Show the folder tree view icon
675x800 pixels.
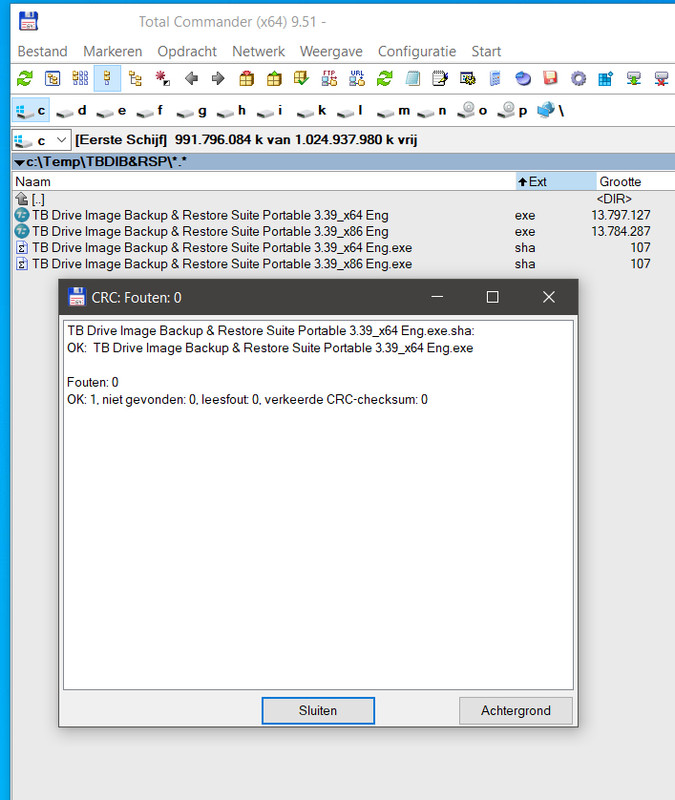135,79
